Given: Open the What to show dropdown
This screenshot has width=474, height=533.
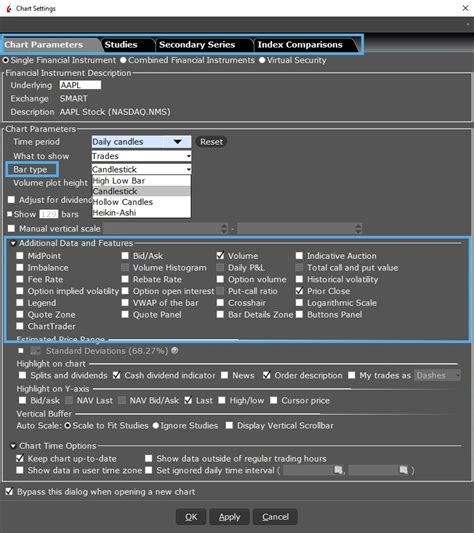Looking at the screenshot, I should tap(141, 156).
